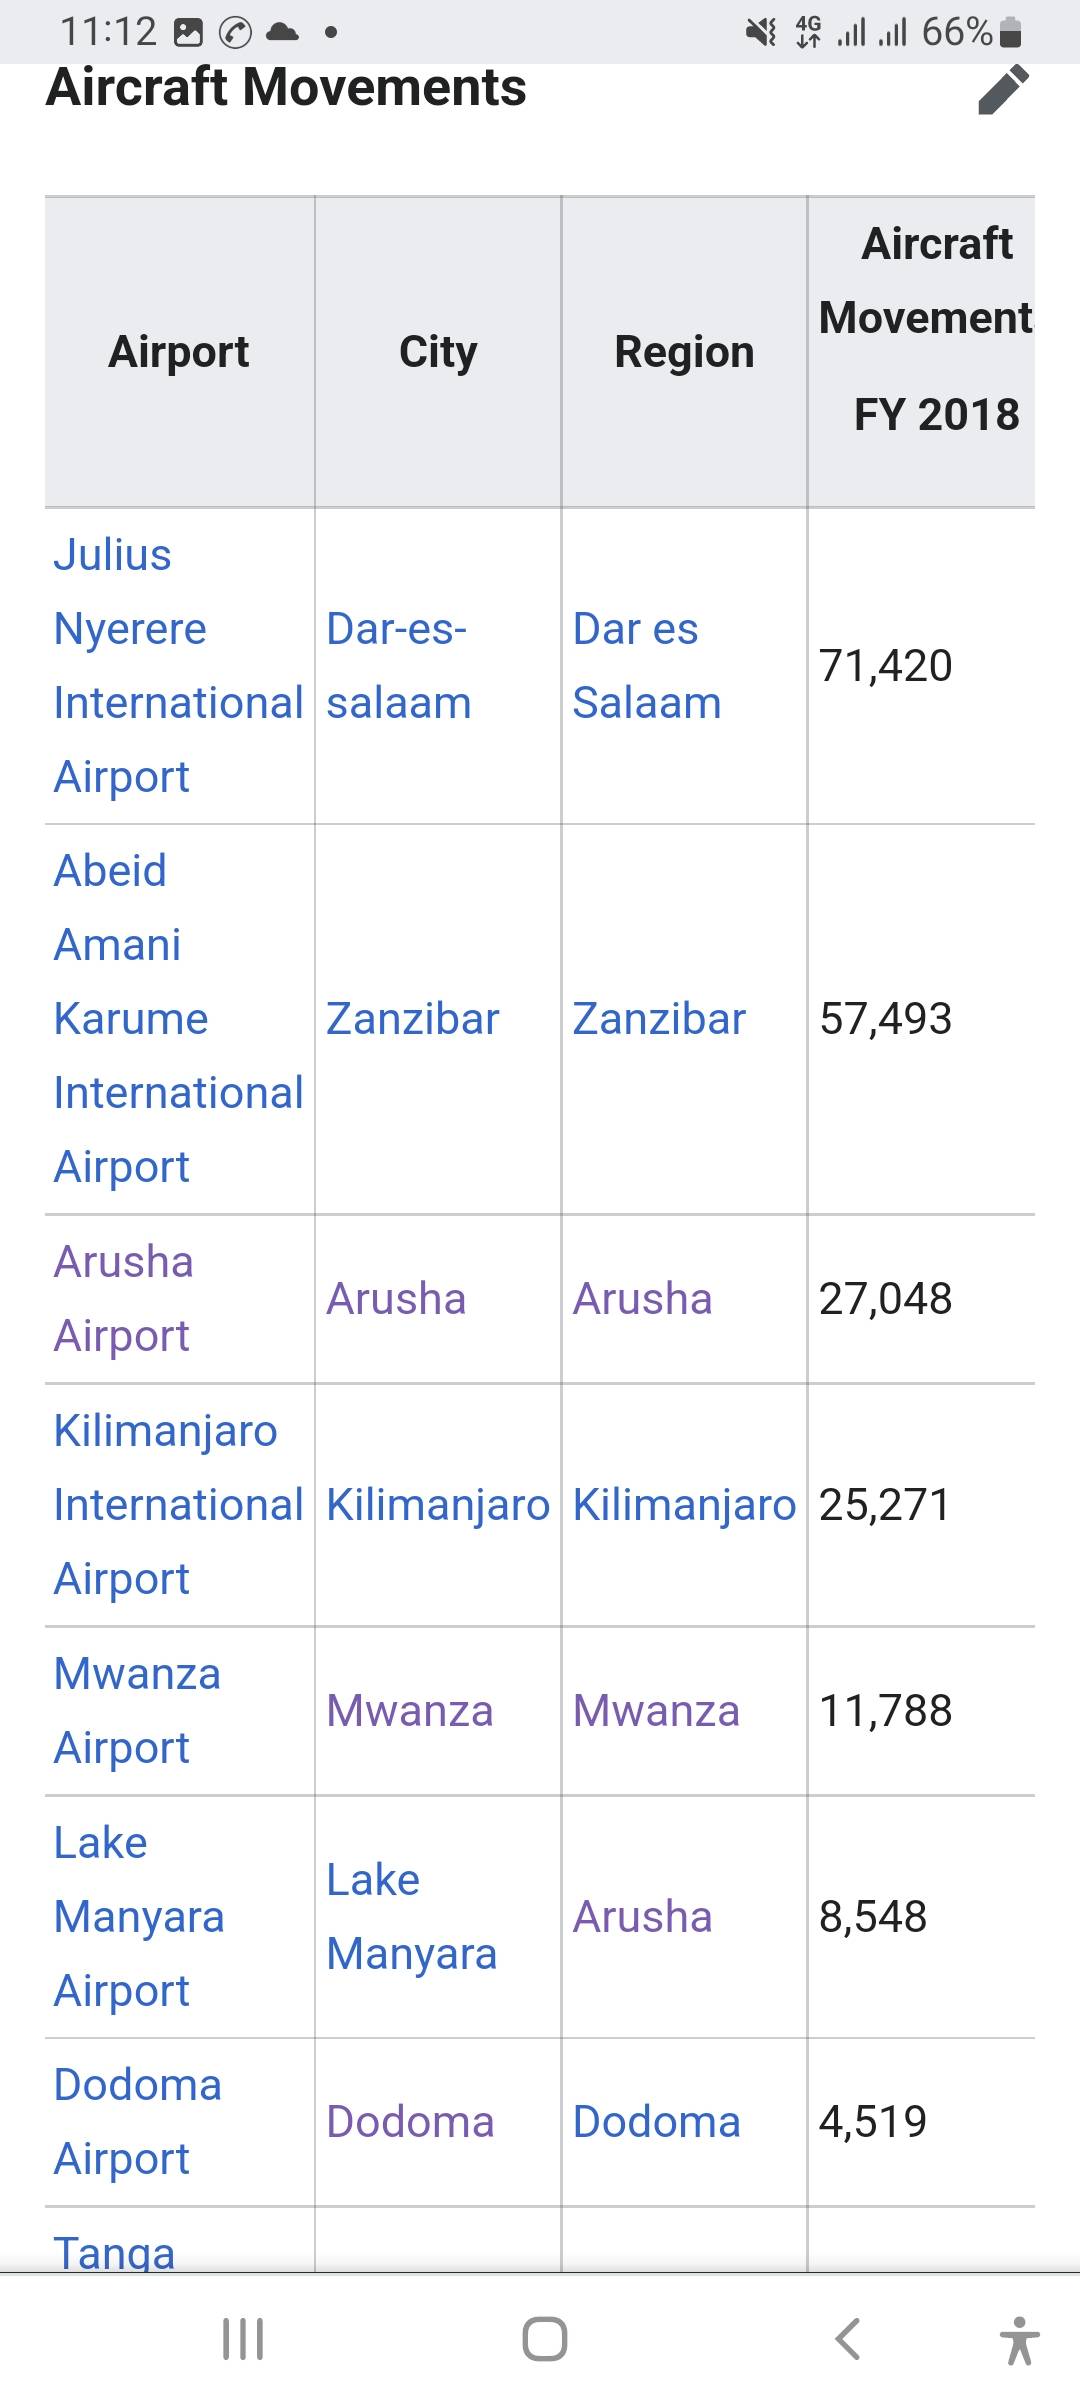Tap the muted sound status icon
1080x2408 pixels.
(761, 33)
